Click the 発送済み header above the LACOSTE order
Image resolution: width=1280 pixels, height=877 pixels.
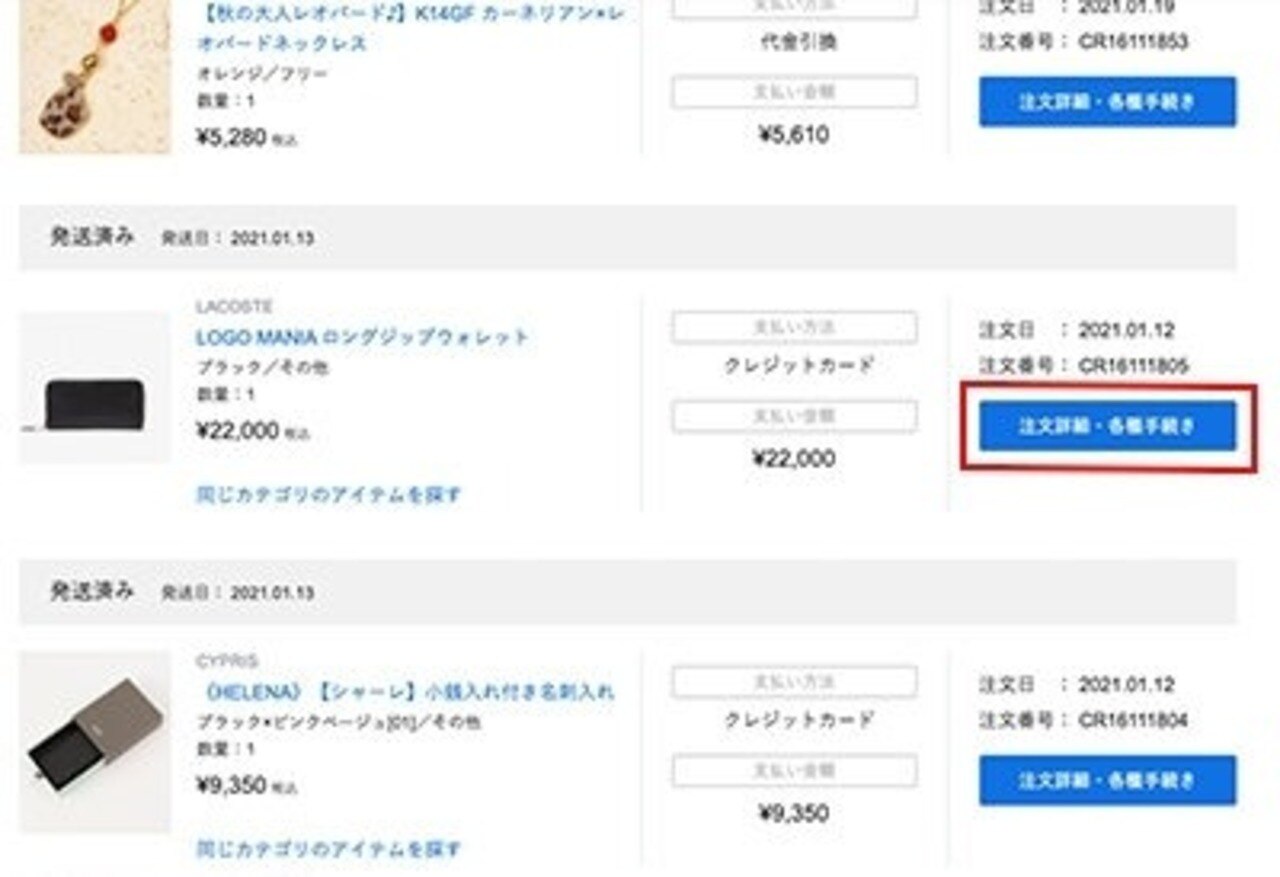click(92, 237)
